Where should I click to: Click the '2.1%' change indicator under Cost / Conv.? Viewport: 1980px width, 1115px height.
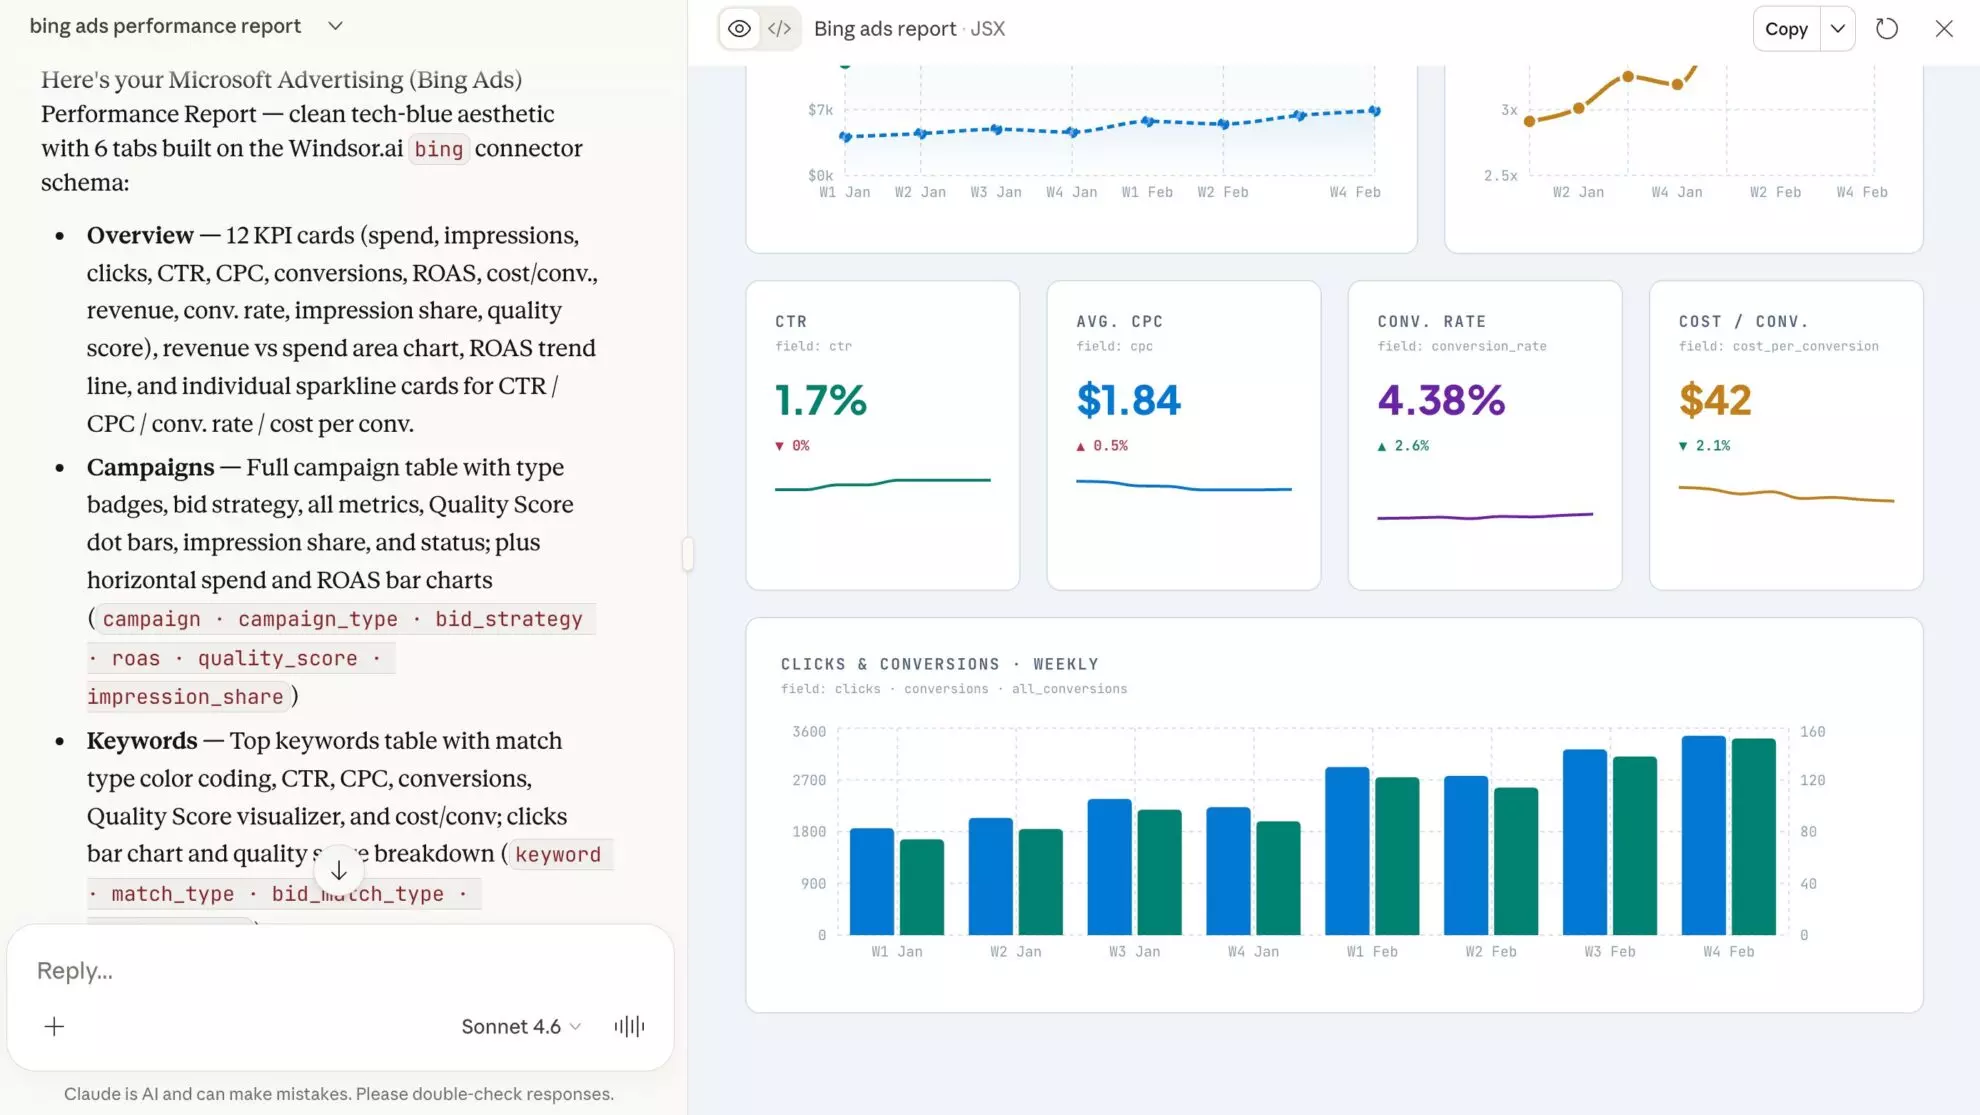1704,446
